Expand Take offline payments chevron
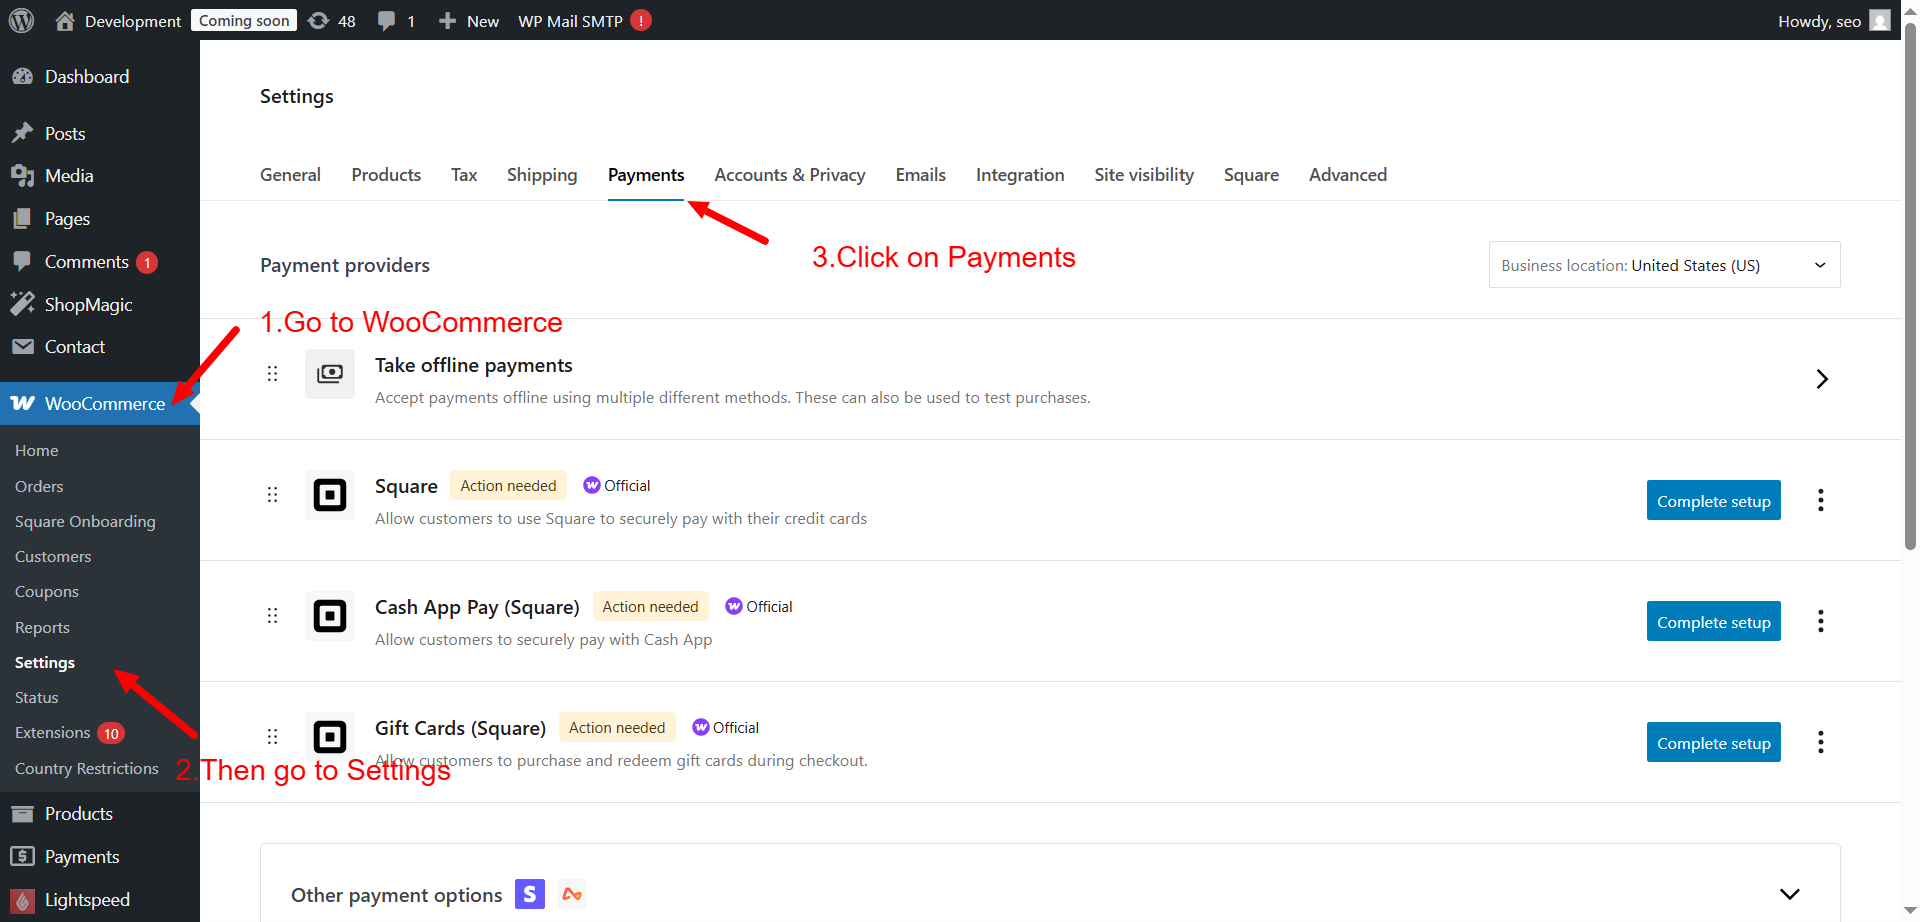Viewport: 1920px width, 922px height. (1822, 379)
